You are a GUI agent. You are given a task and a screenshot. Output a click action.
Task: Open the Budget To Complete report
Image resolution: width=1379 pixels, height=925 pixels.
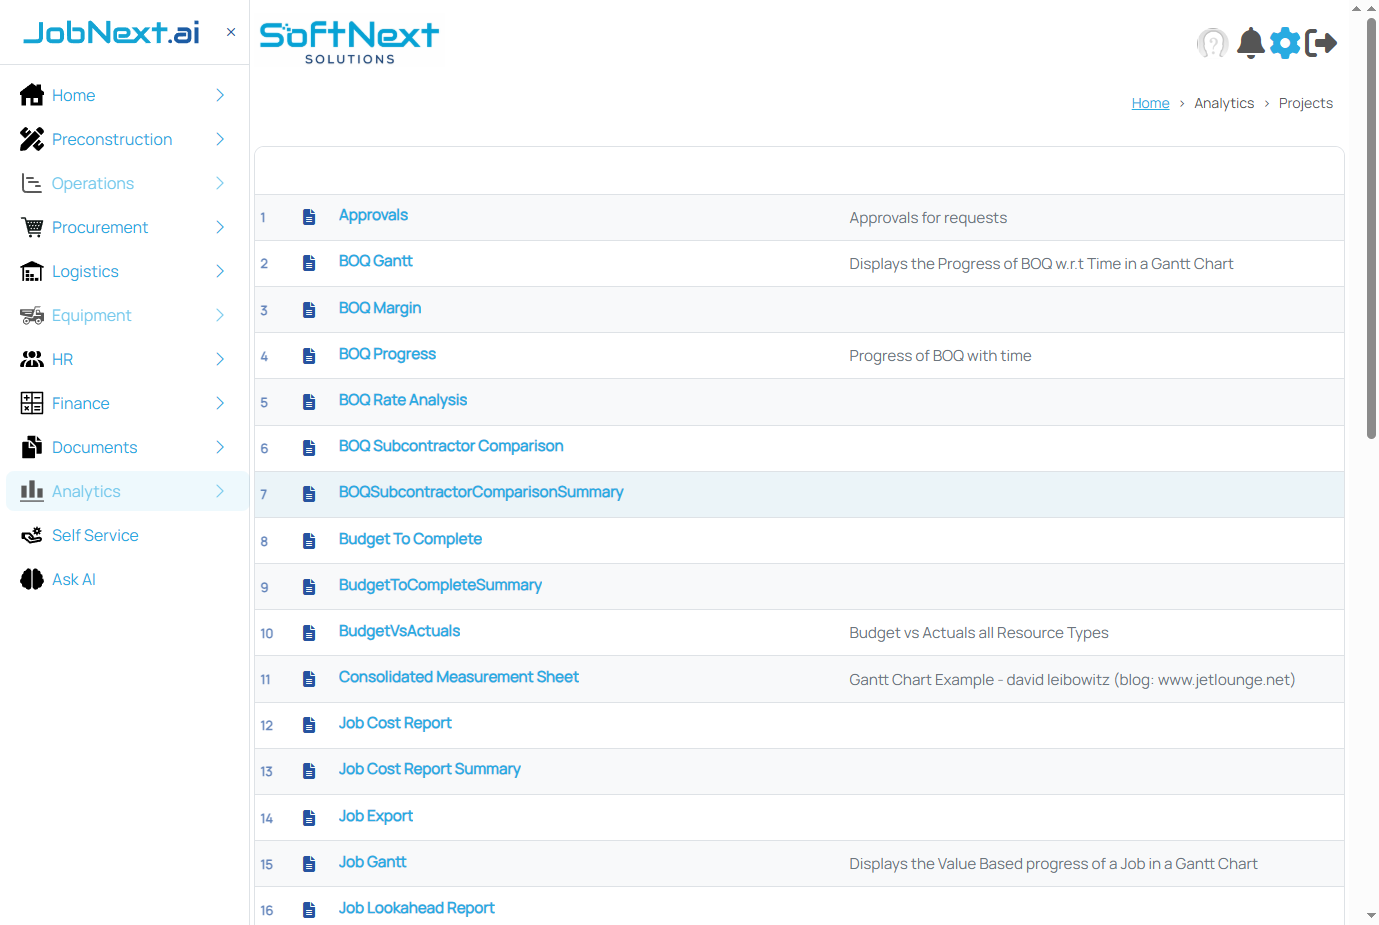410,539
